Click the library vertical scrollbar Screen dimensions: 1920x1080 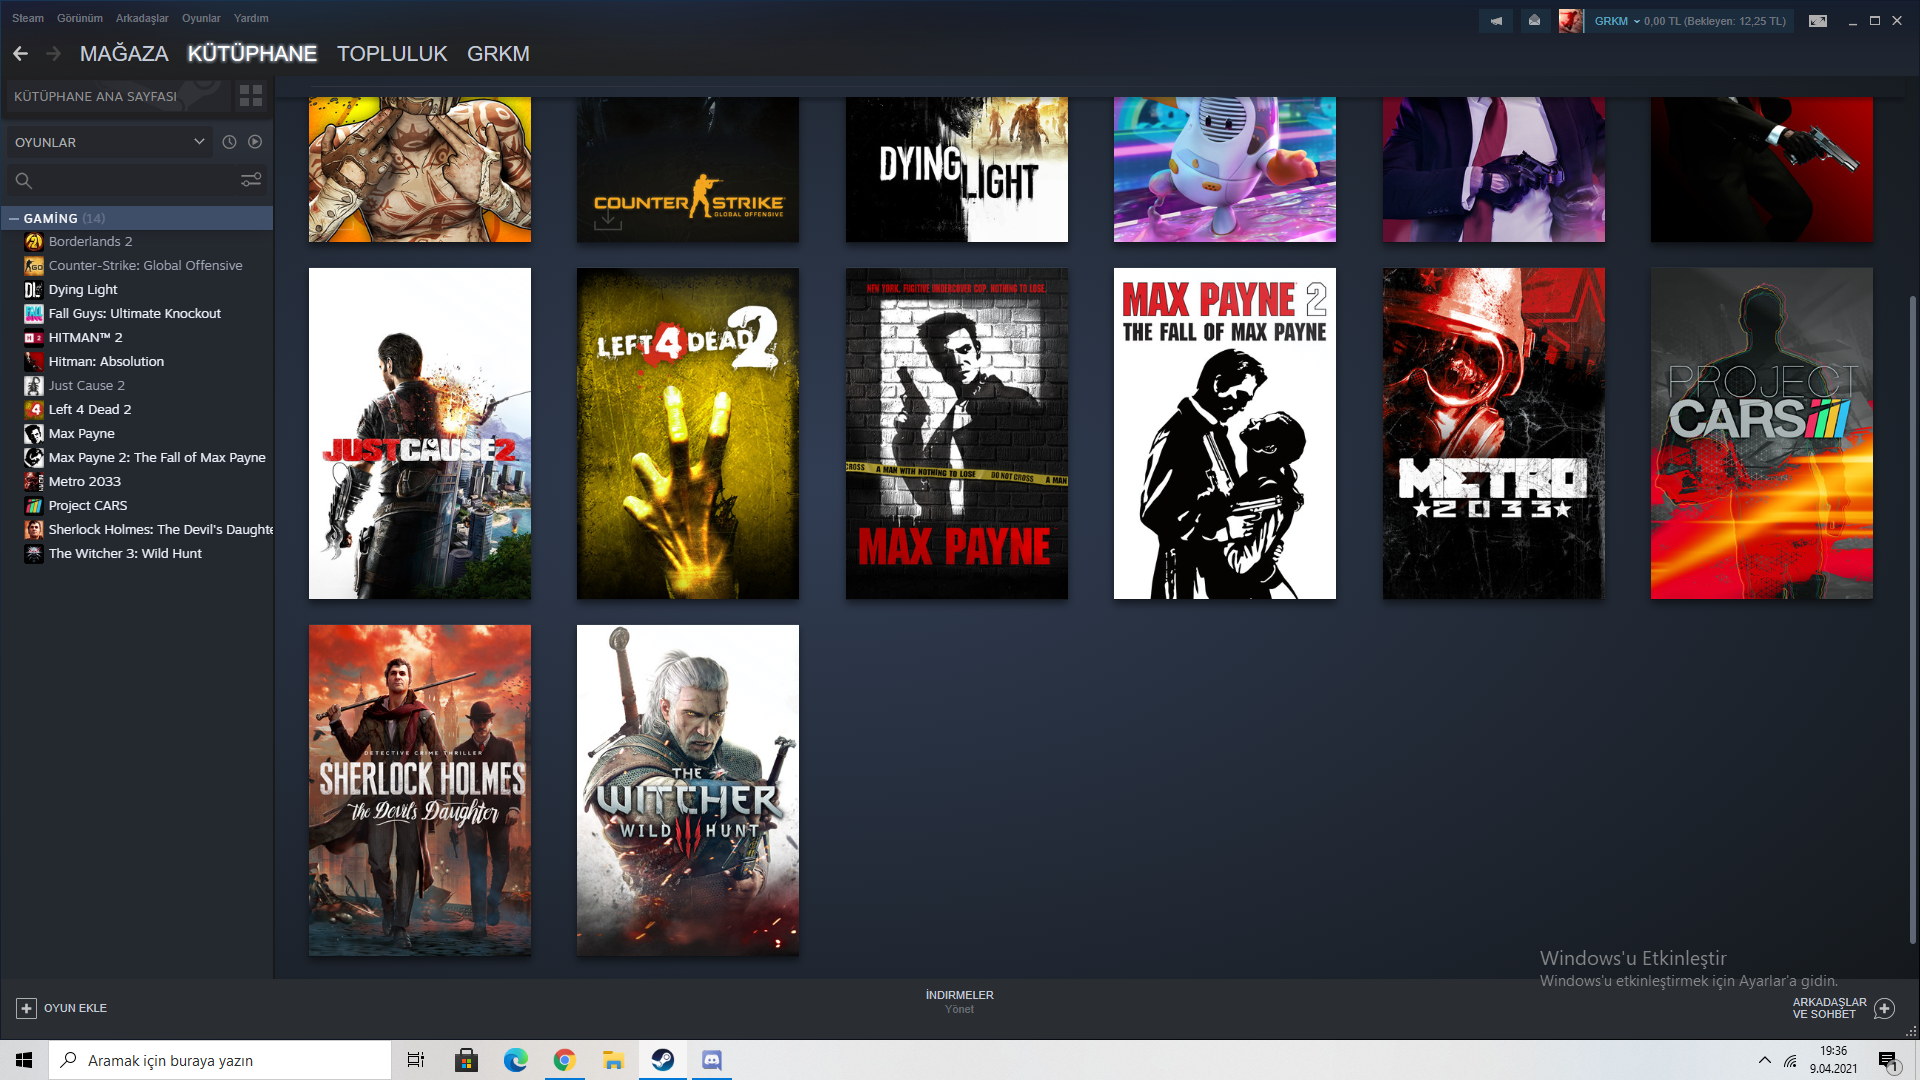coord(1912,620)
